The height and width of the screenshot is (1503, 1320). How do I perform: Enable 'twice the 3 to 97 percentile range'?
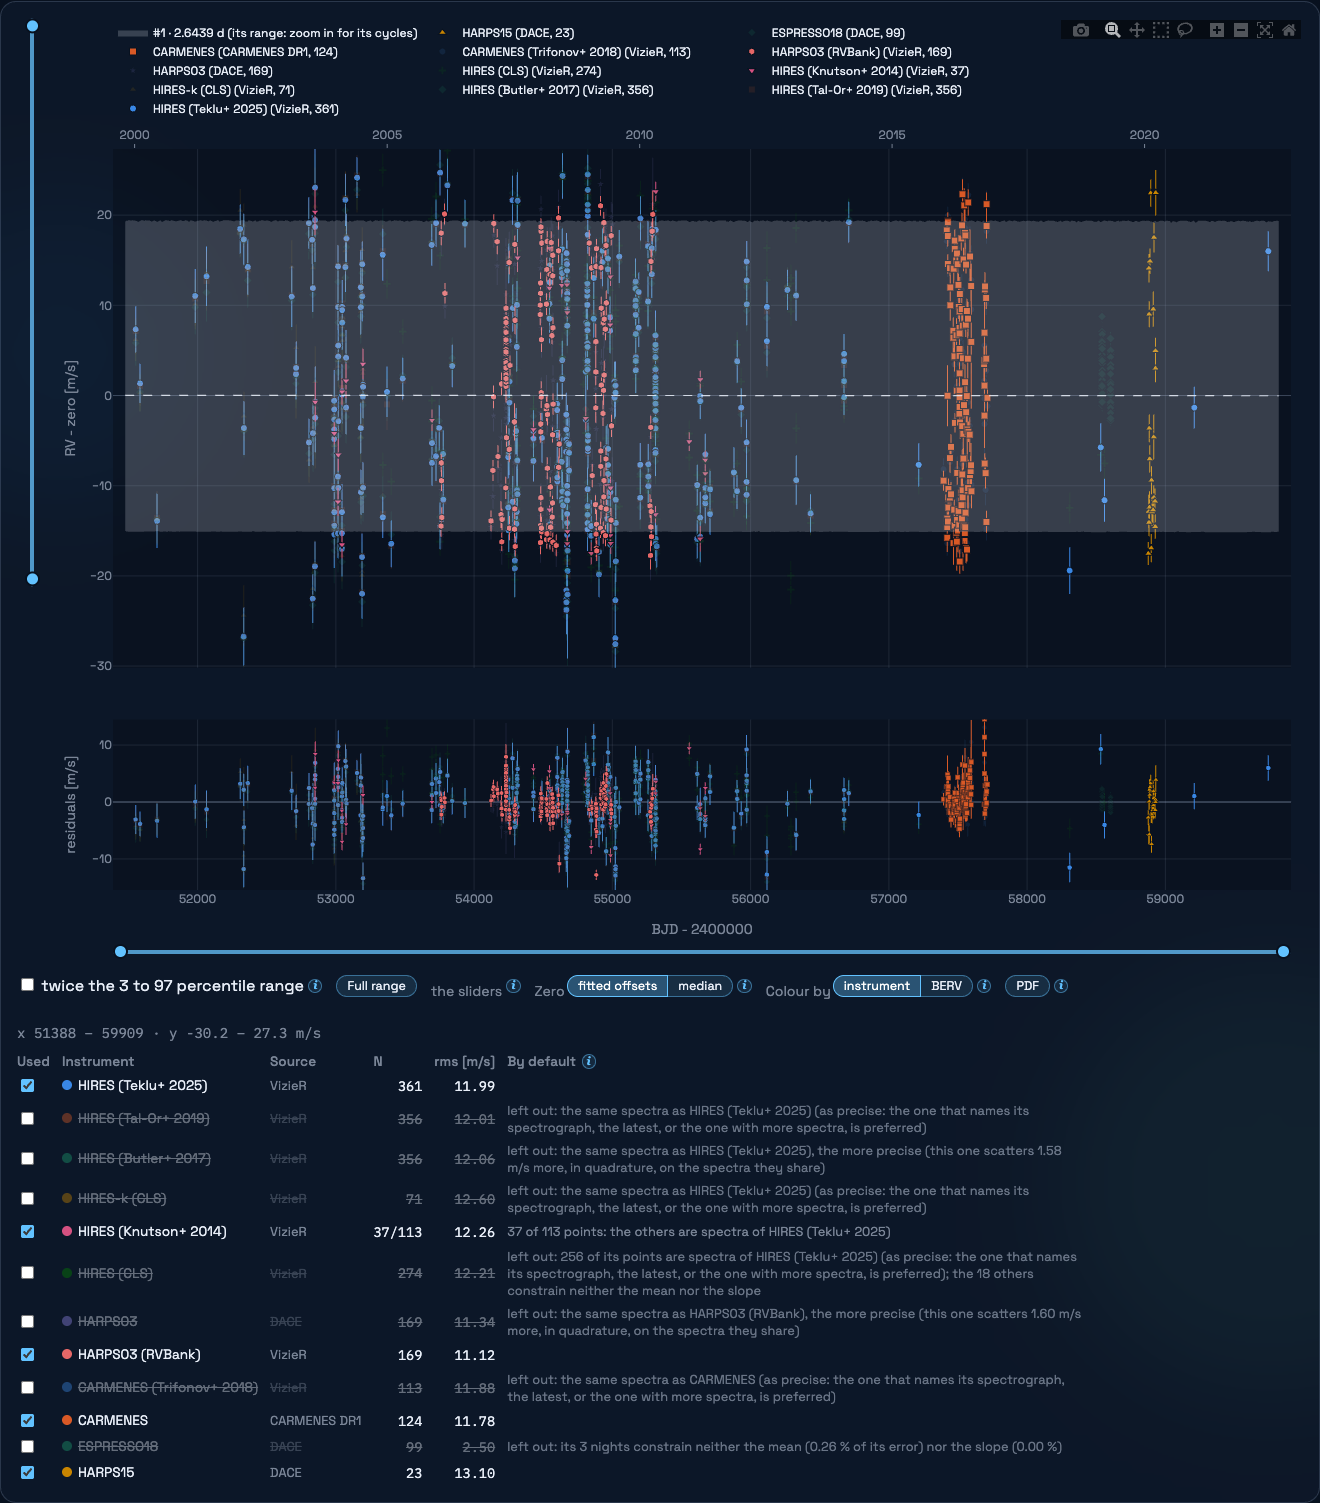tap(28, 985)
